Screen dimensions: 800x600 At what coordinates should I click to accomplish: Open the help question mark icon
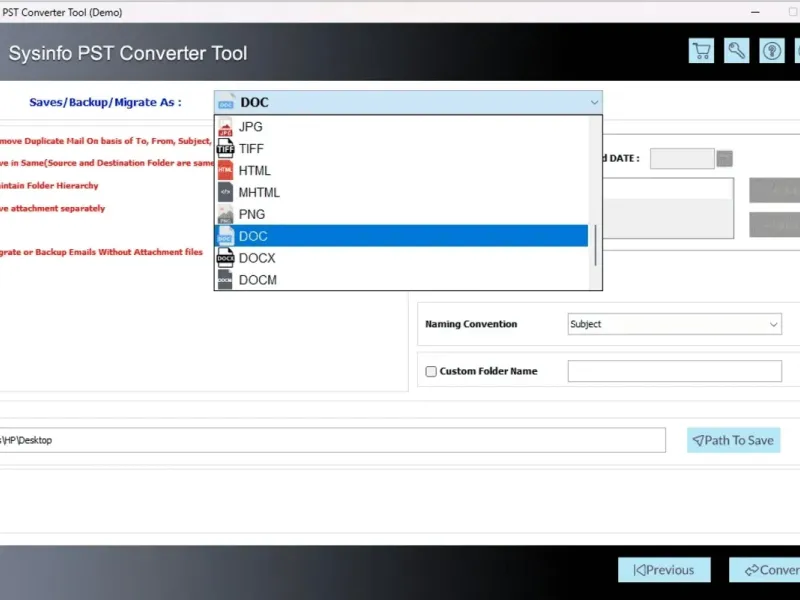[x=771, y=51]
